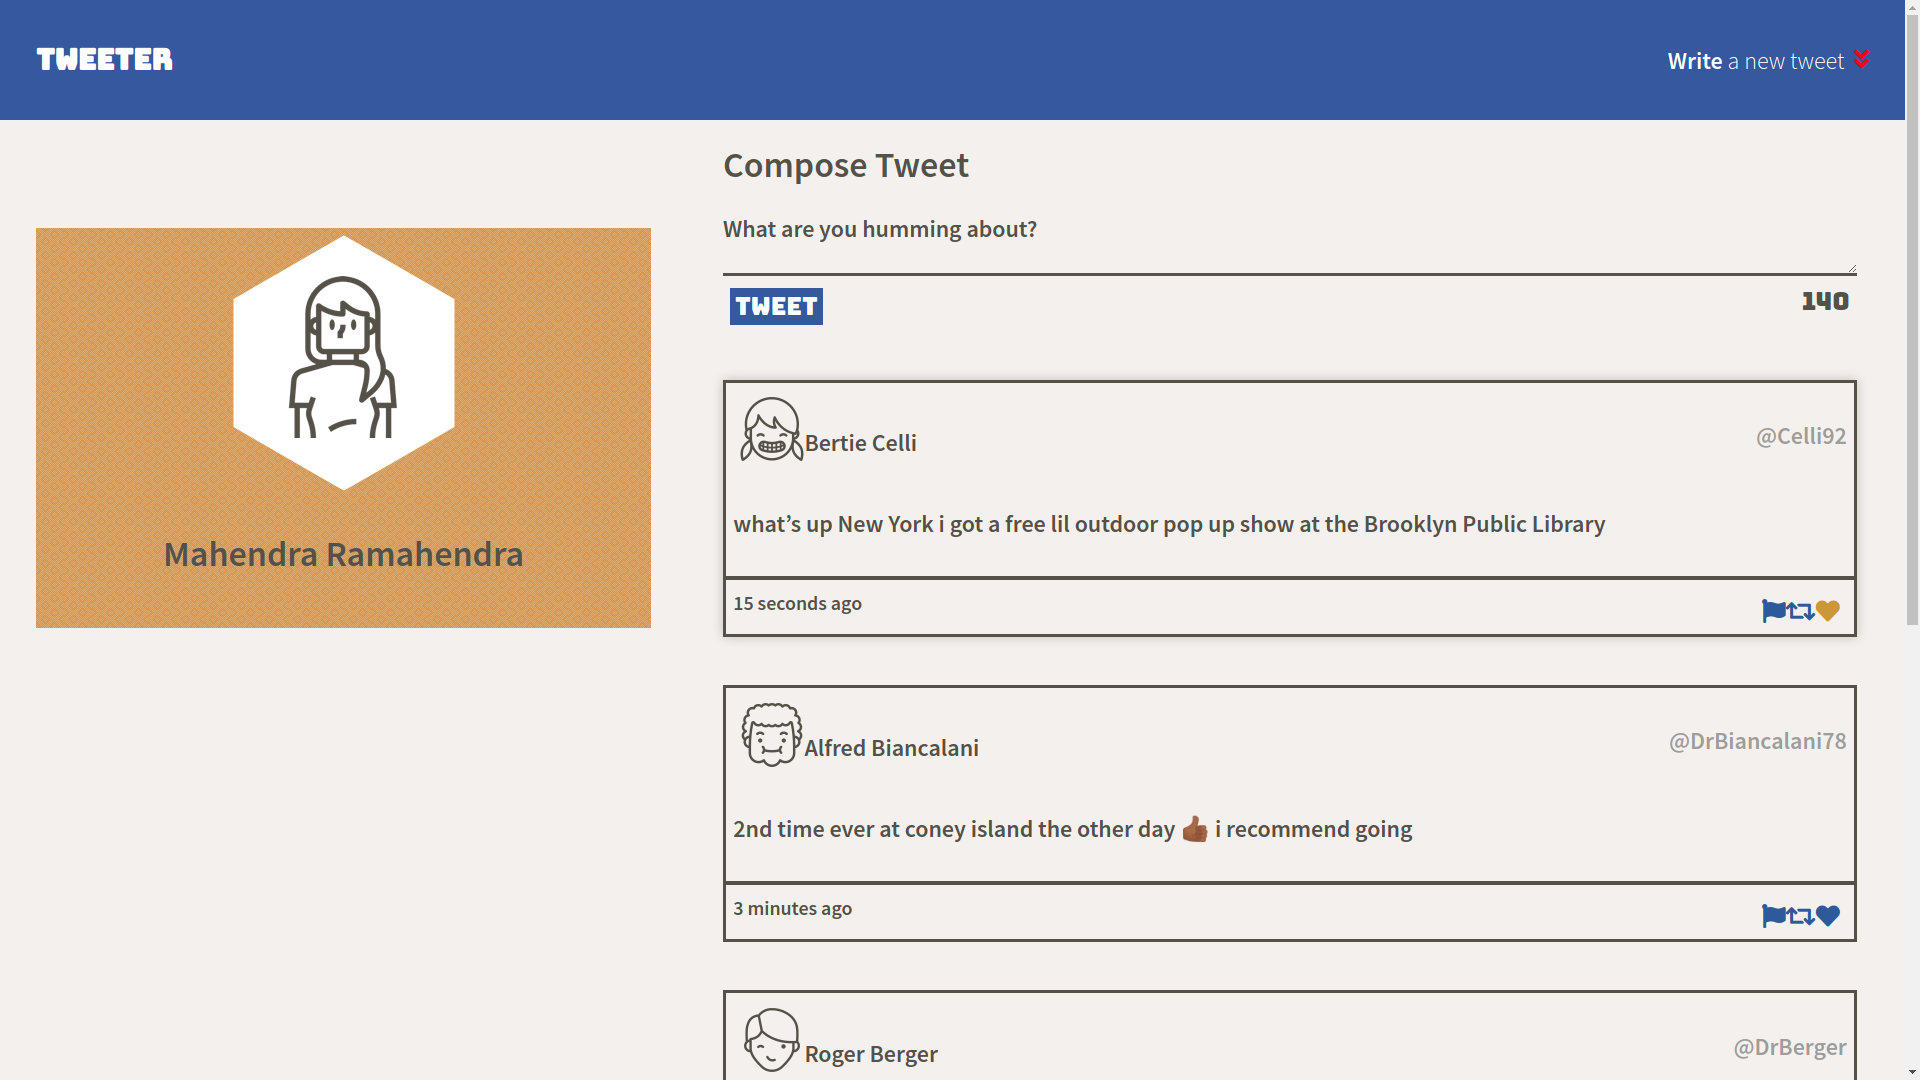Toggle like on Bertie Celli's tweet
The height and width of the screenshot is (1080, 1920).
tap(1828, 611)
